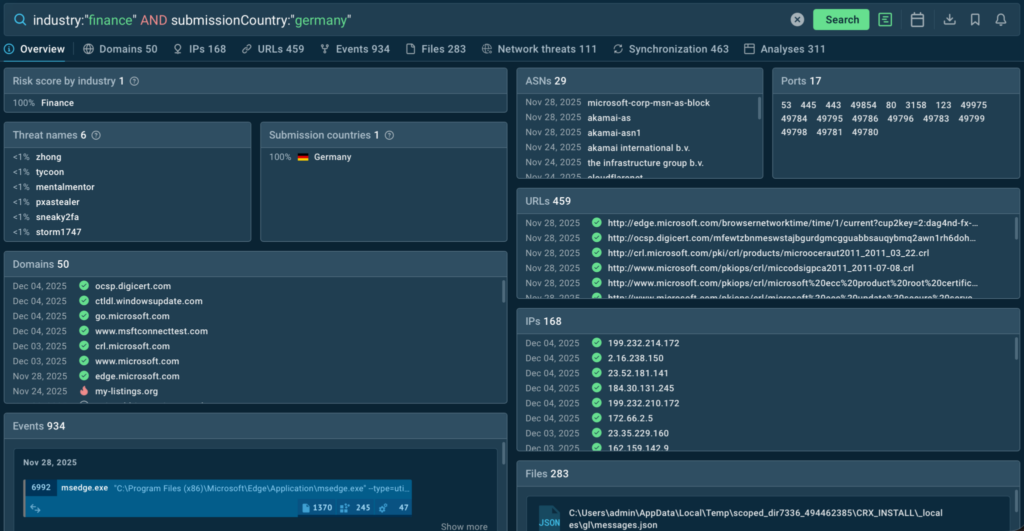Click the green query builder icon
Screen dimensions: 1024x531
coord(884,20)
